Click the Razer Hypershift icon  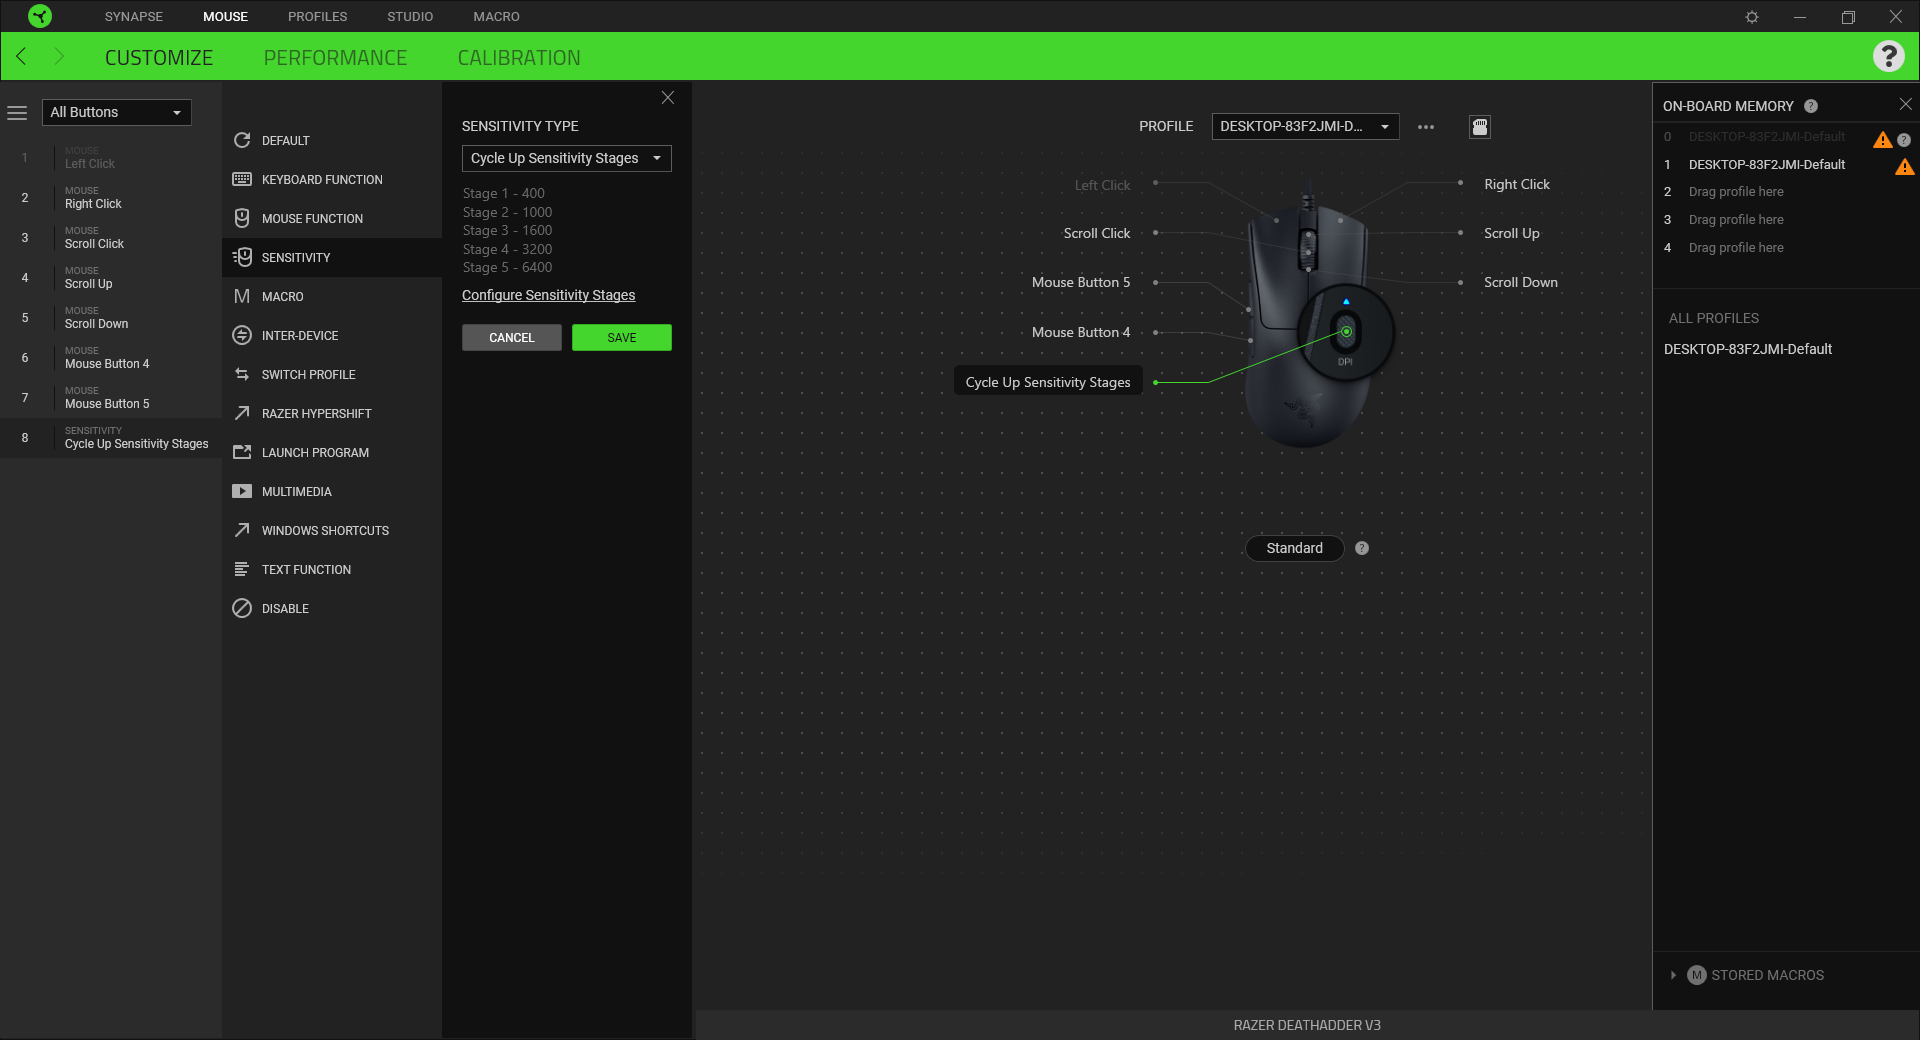tap(242, 413)
